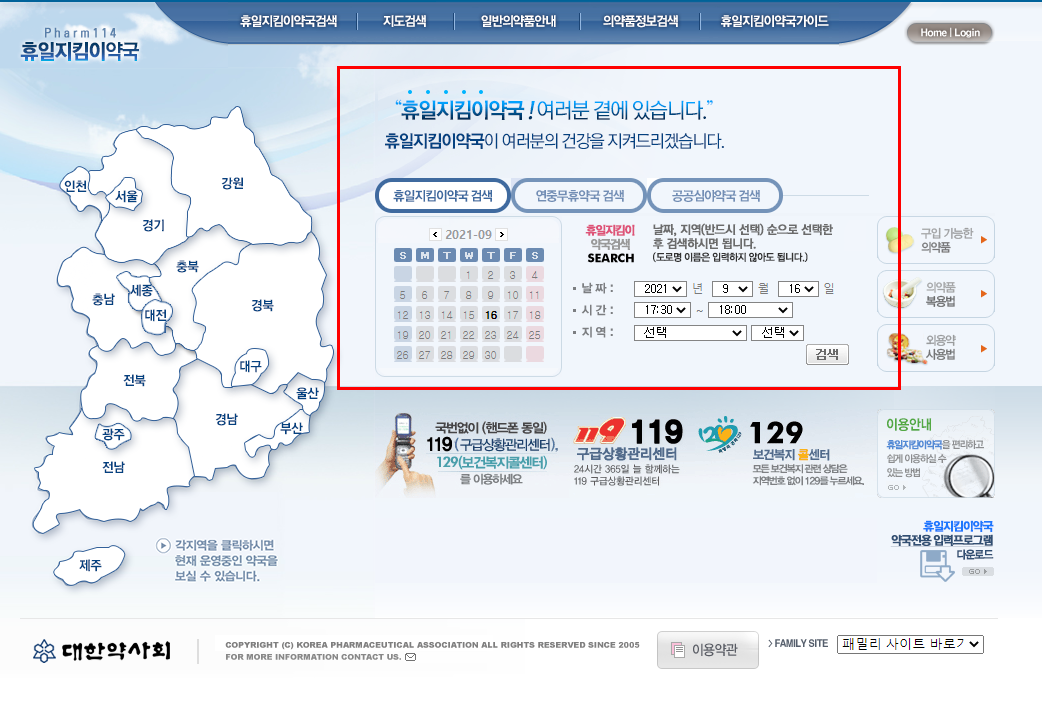Click the Korean Pharmaceutical Association logo
This screenshot has width=1042, height=710.
point(102,651)
